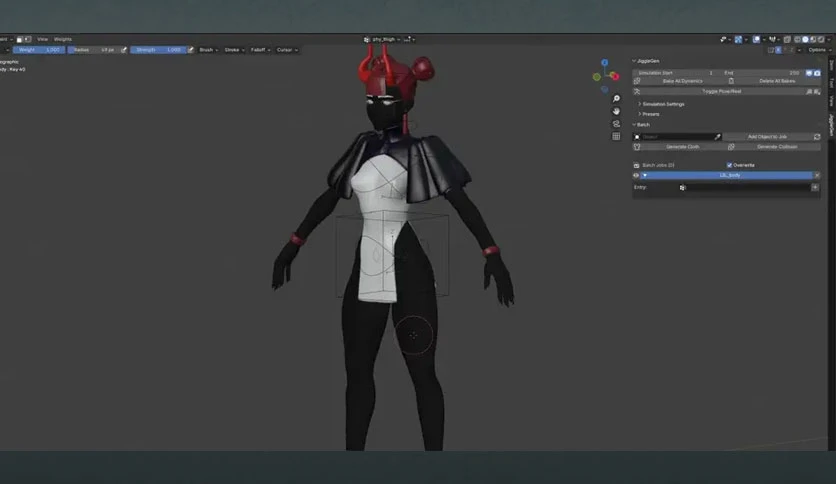Click the Batch Jobs icon
This screenshot has width=836, height=484.
[x=636, y=165]
